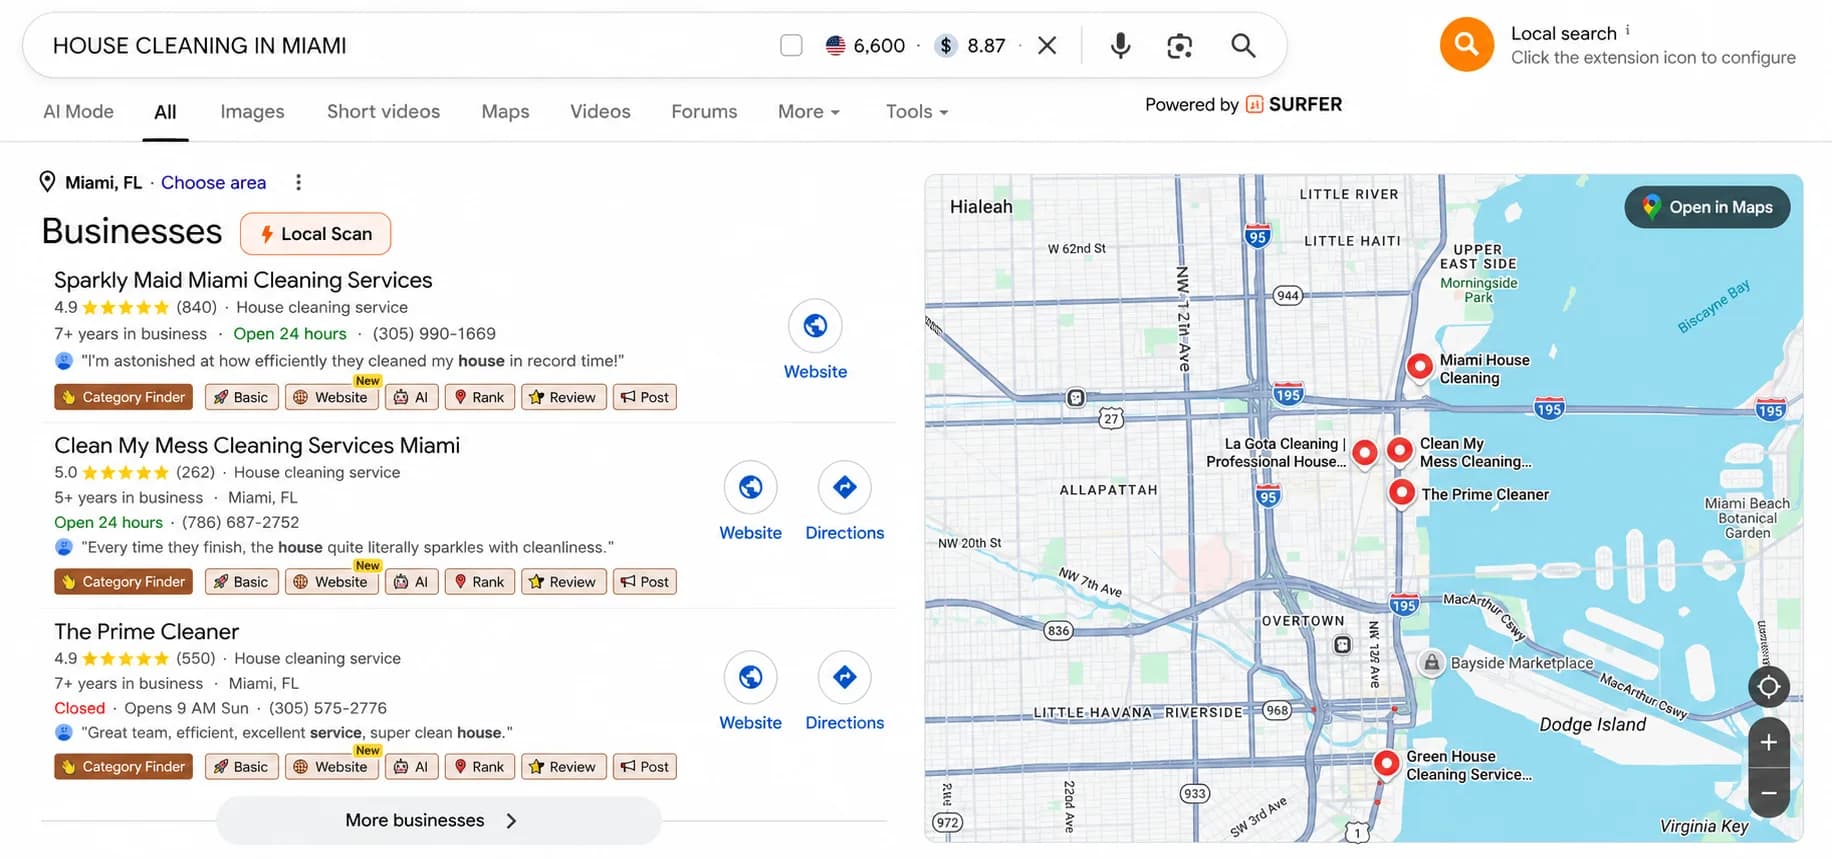Click Bayside Marketplace map marker

click(1432, 662)
